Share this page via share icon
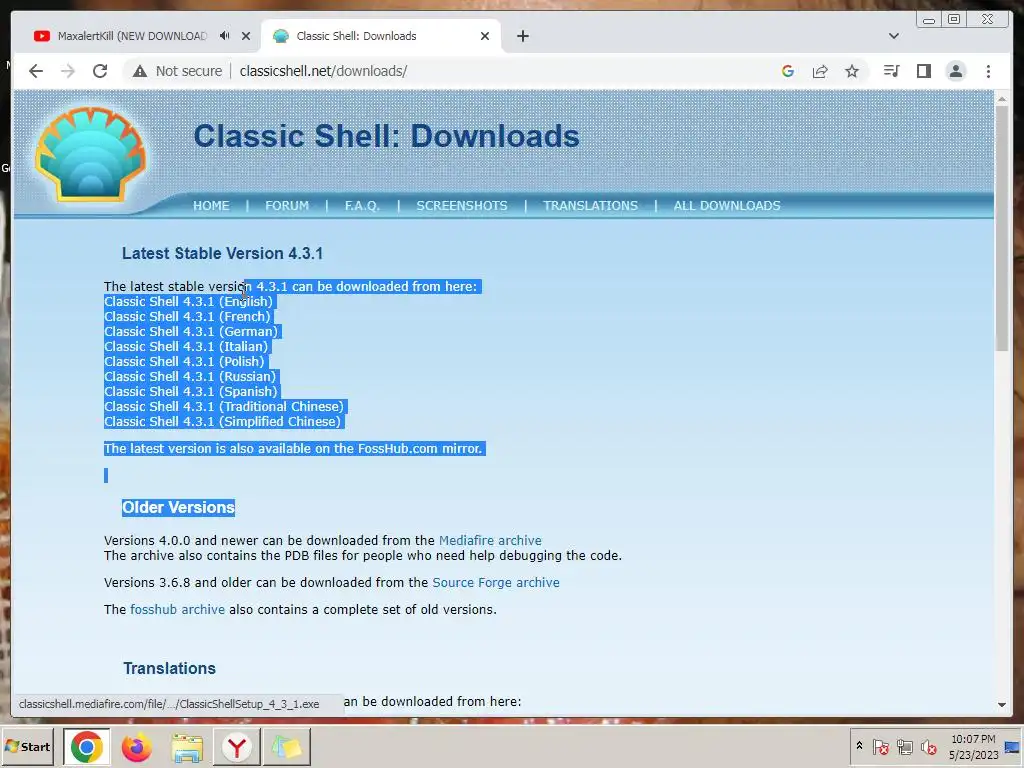1024x768 pixels. [820, 71]
